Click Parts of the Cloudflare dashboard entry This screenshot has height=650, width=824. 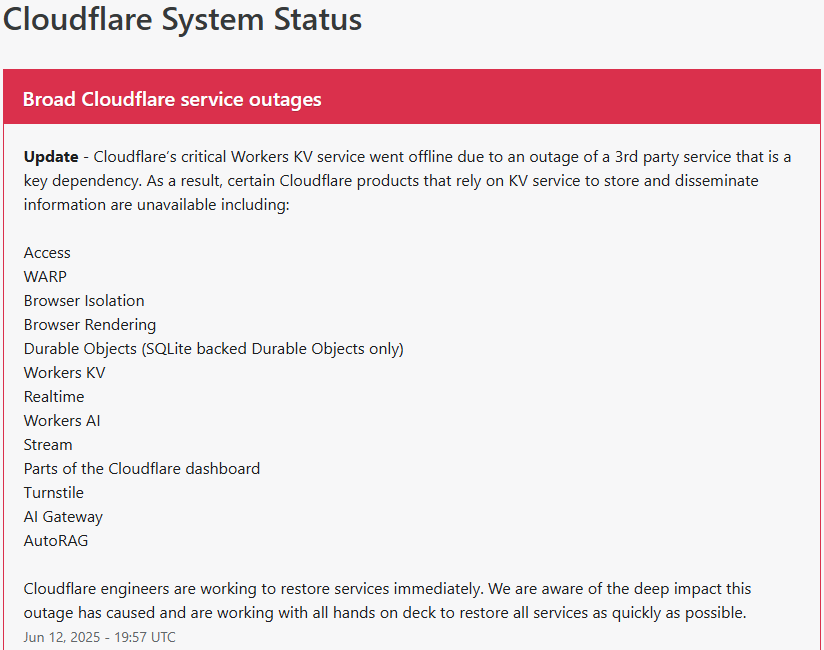pyautogui.click(x=142, y=469)
